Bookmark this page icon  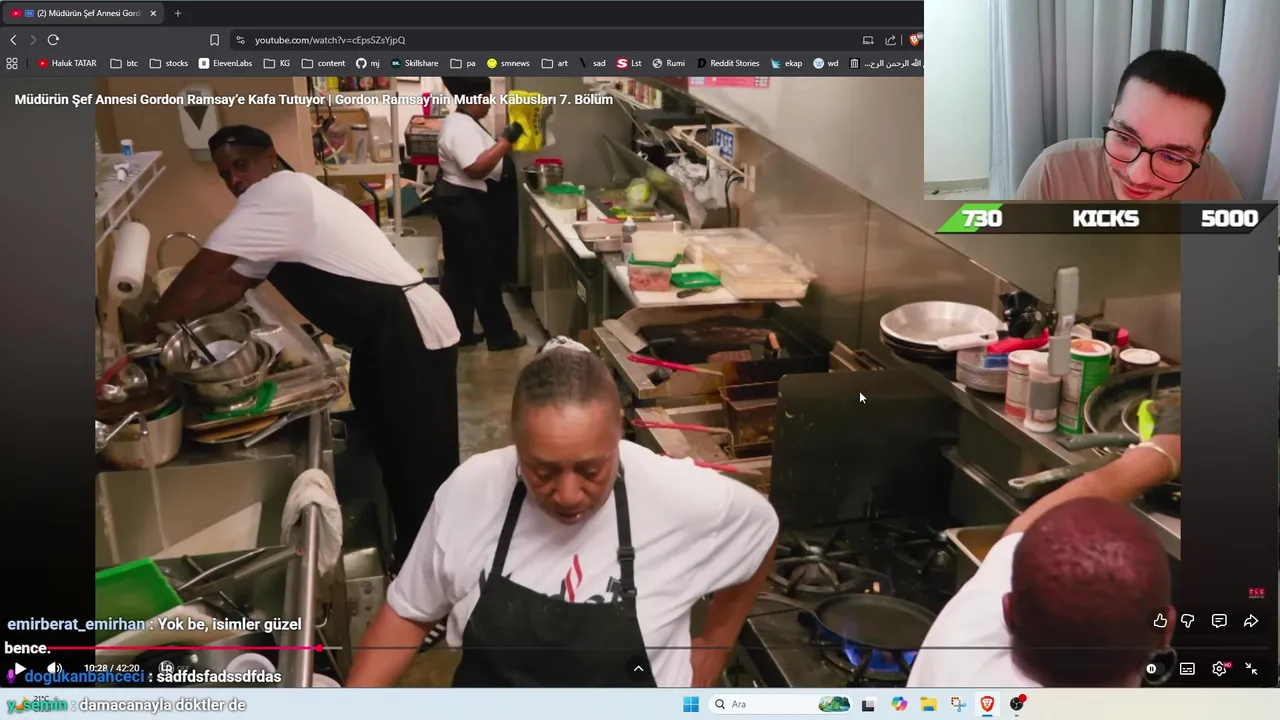(x=214, y=40)
